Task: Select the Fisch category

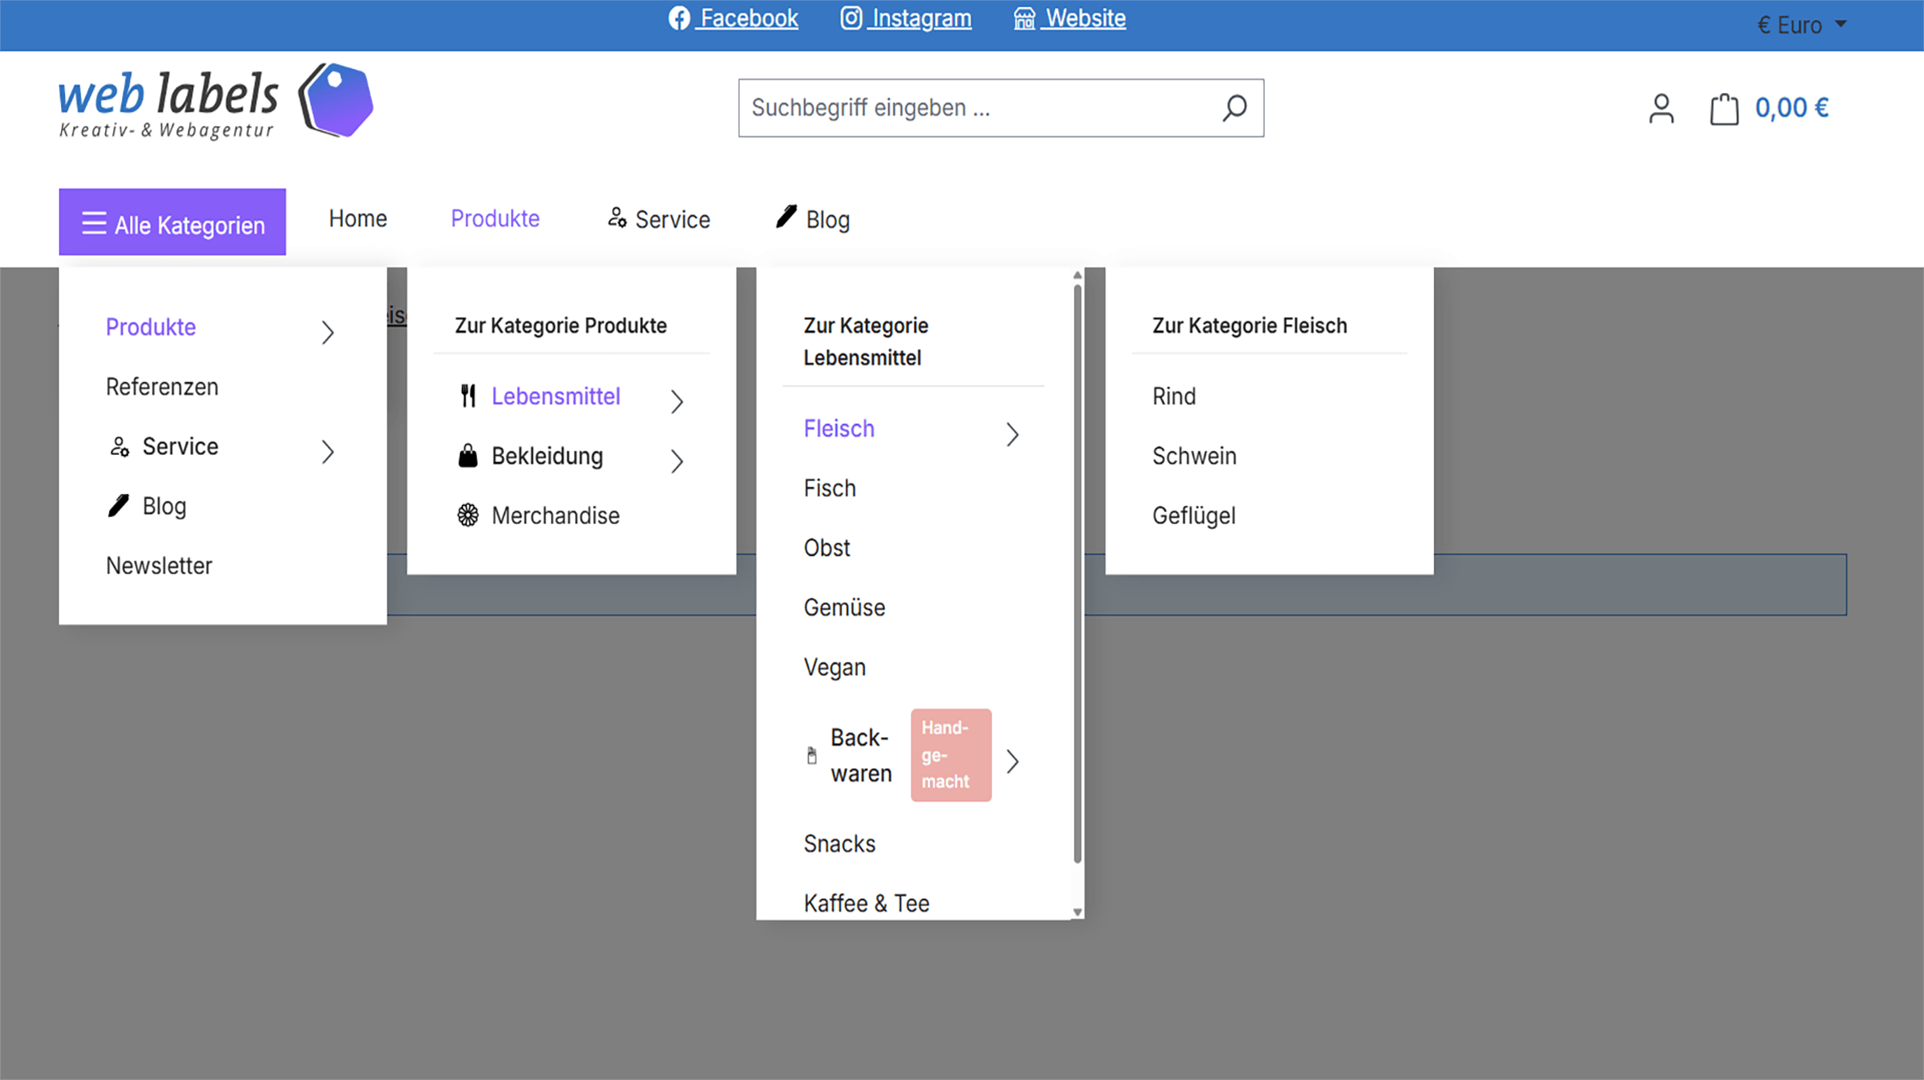Action: pos(830,488)
